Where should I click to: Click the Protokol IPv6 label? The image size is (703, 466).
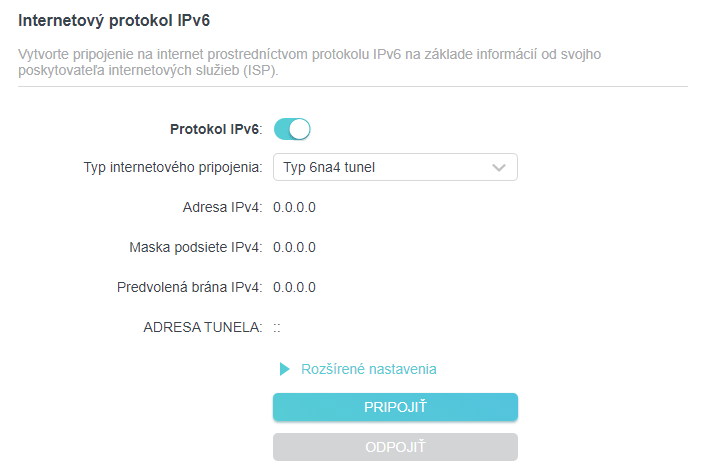coord(216,129)
